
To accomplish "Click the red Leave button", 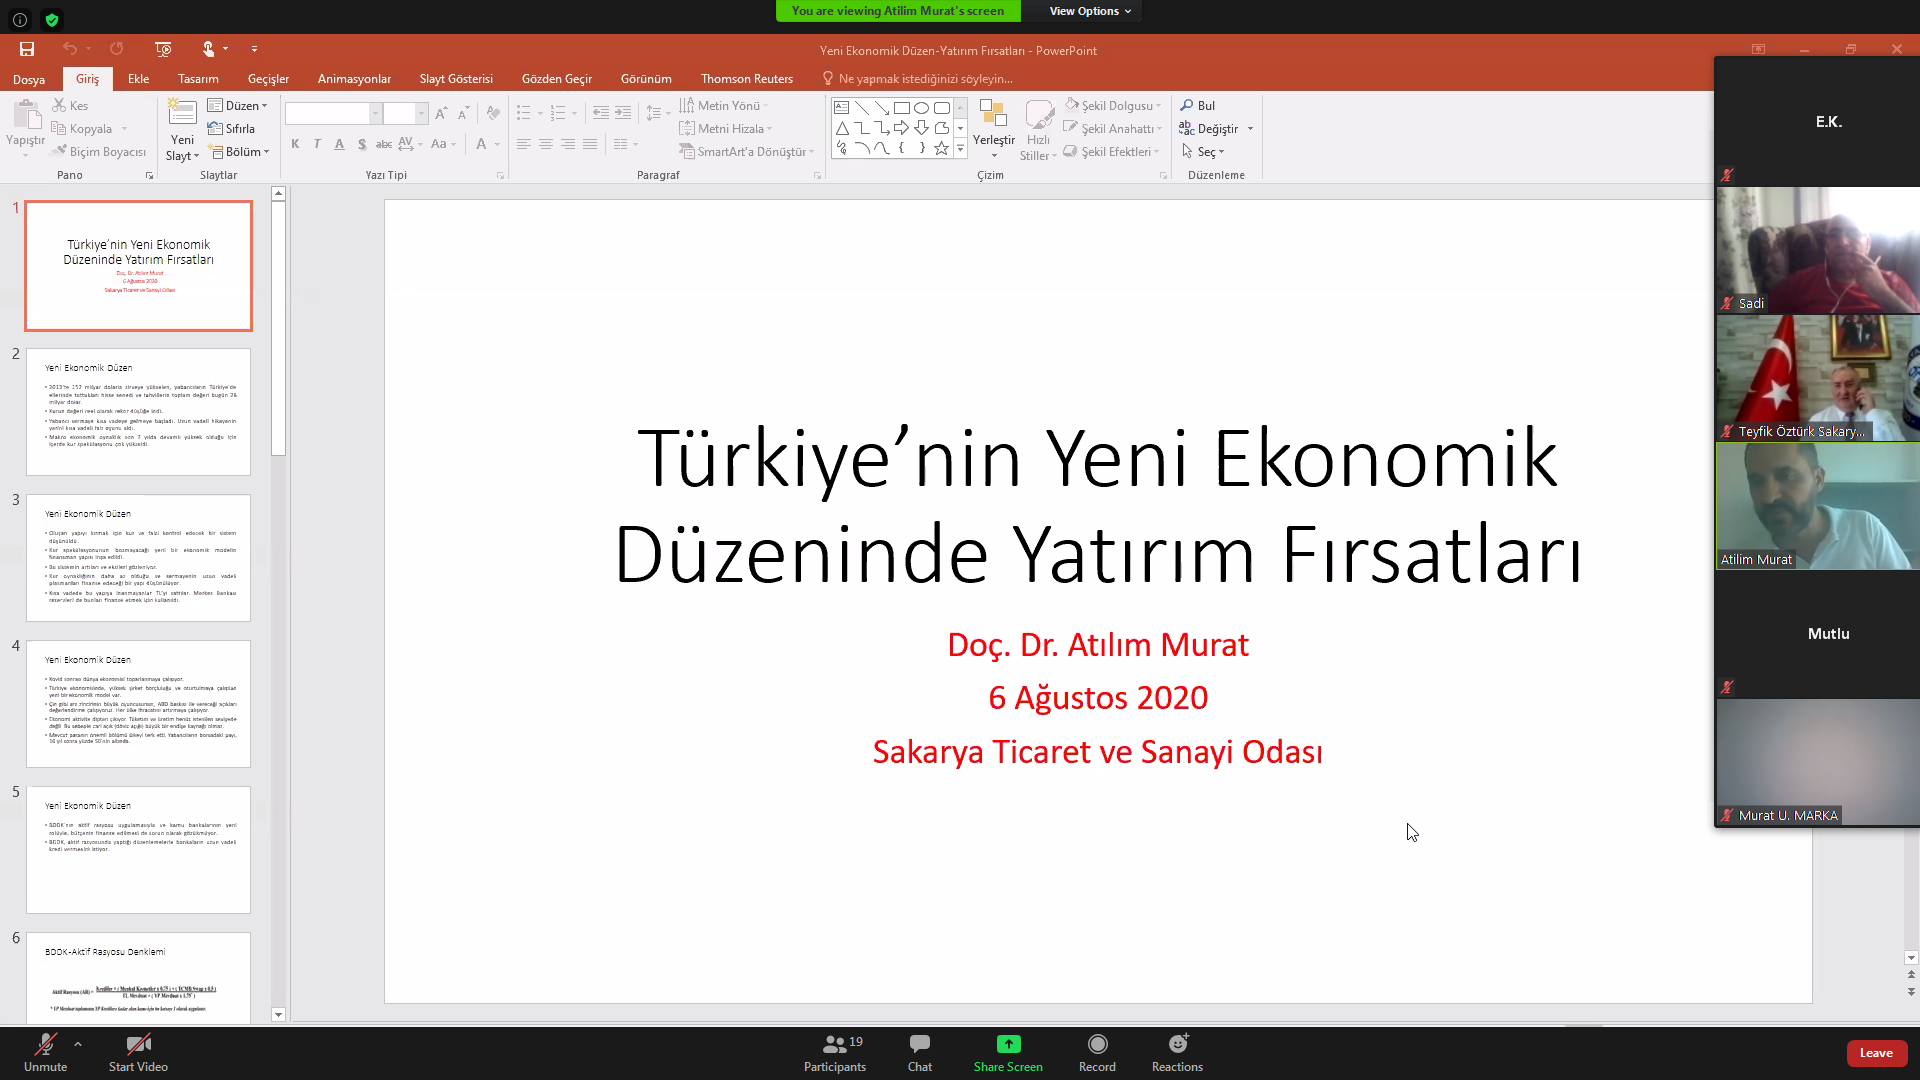I will click(1875, 1053).
